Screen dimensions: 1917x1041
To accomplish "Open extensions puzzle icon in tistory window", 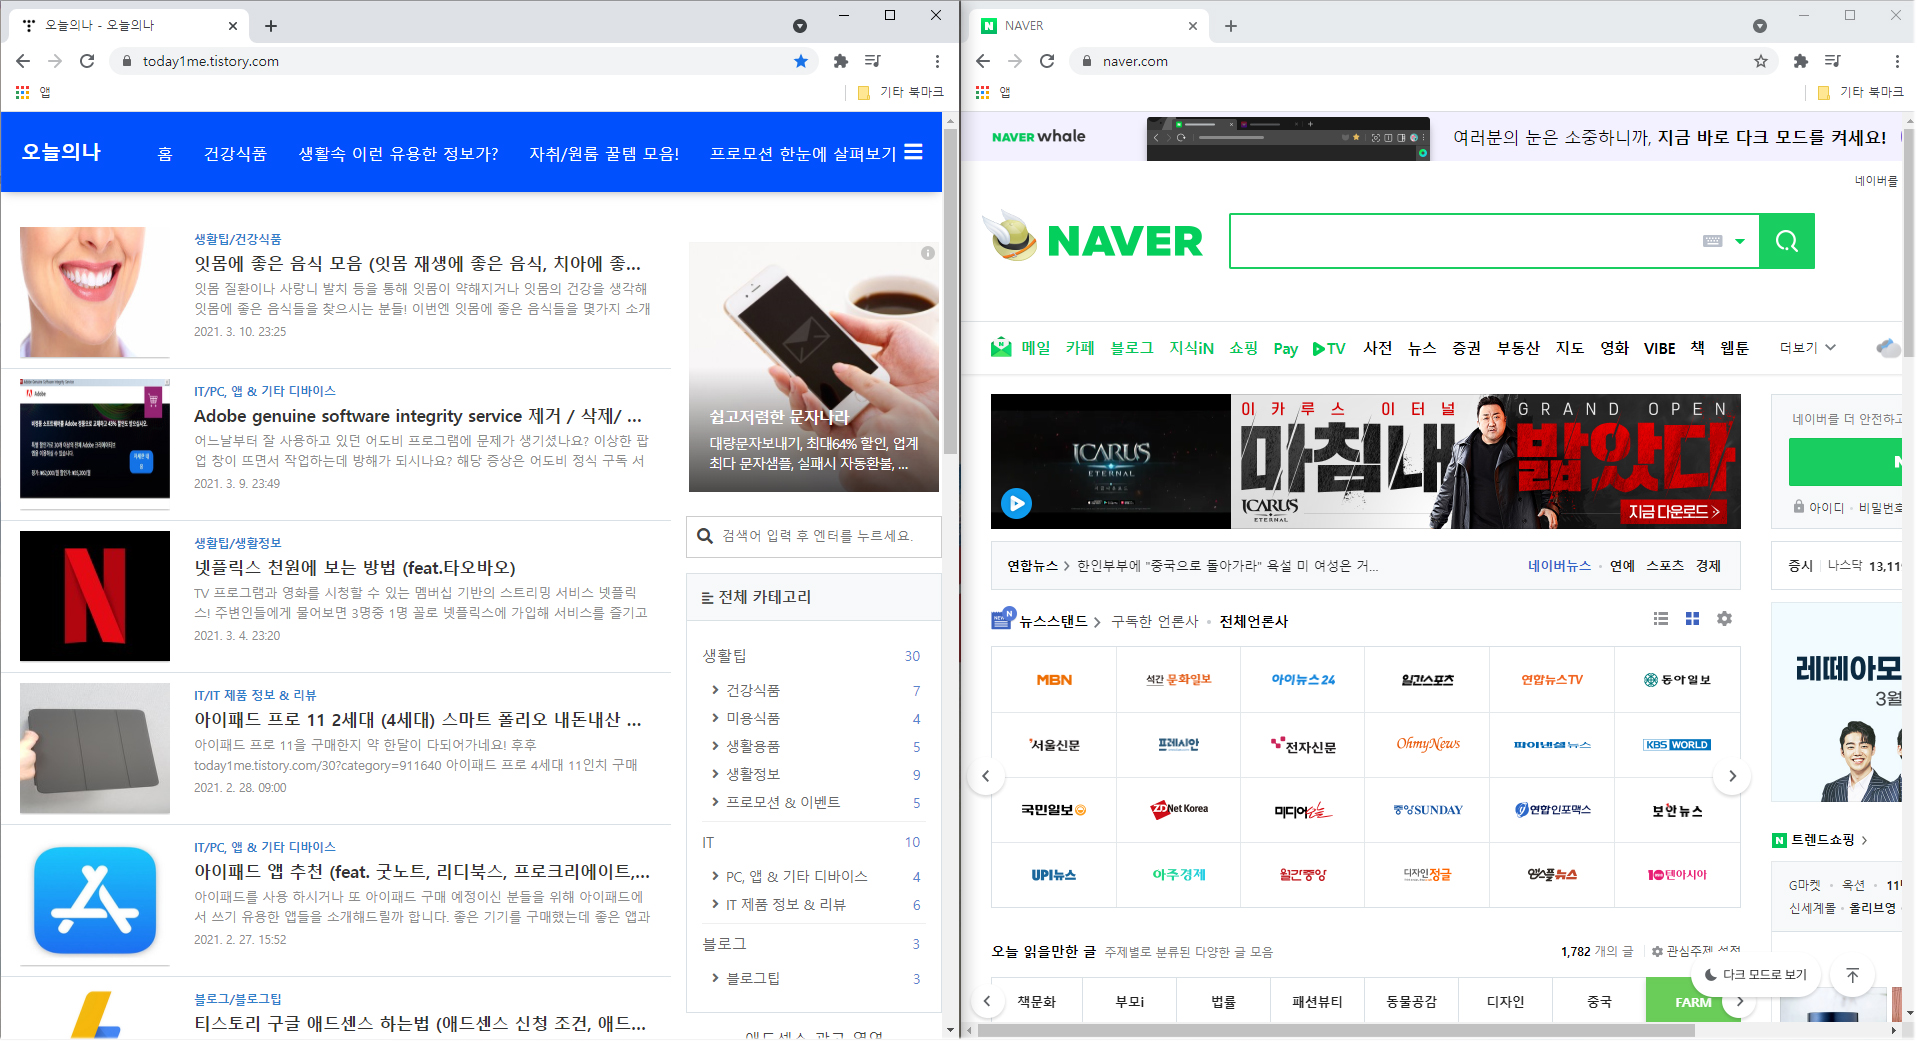I will coord(841,61).
